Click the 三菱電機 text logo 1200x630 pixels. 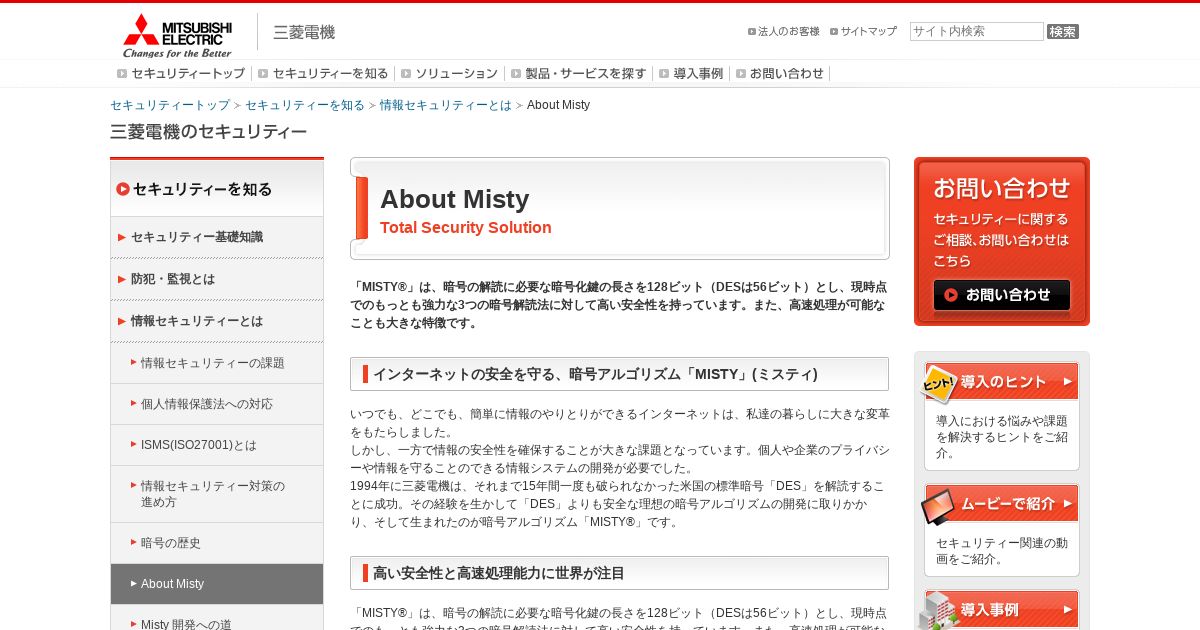point(304,32)
